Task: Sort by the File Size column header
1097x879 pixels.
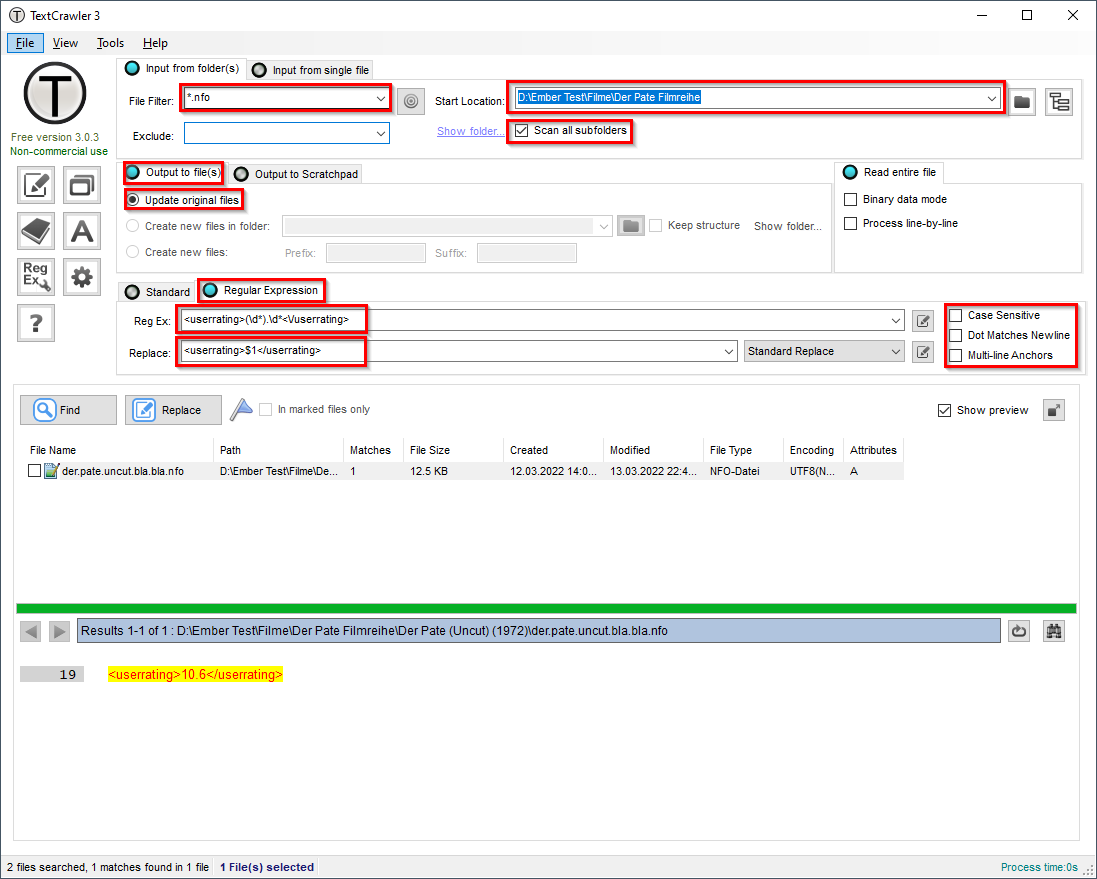Action: tap(453, 450)
